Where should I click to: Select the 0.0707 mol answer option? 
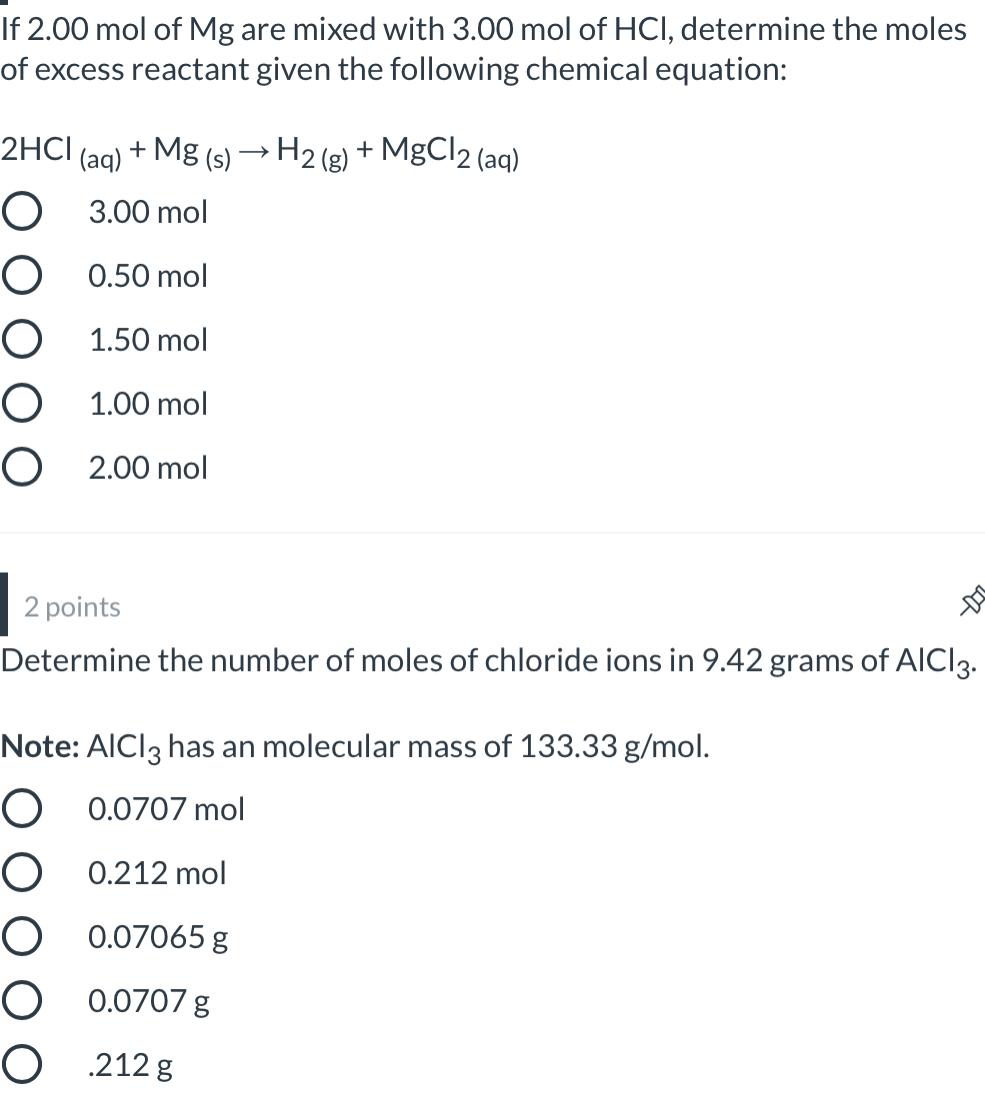point(24,808)
